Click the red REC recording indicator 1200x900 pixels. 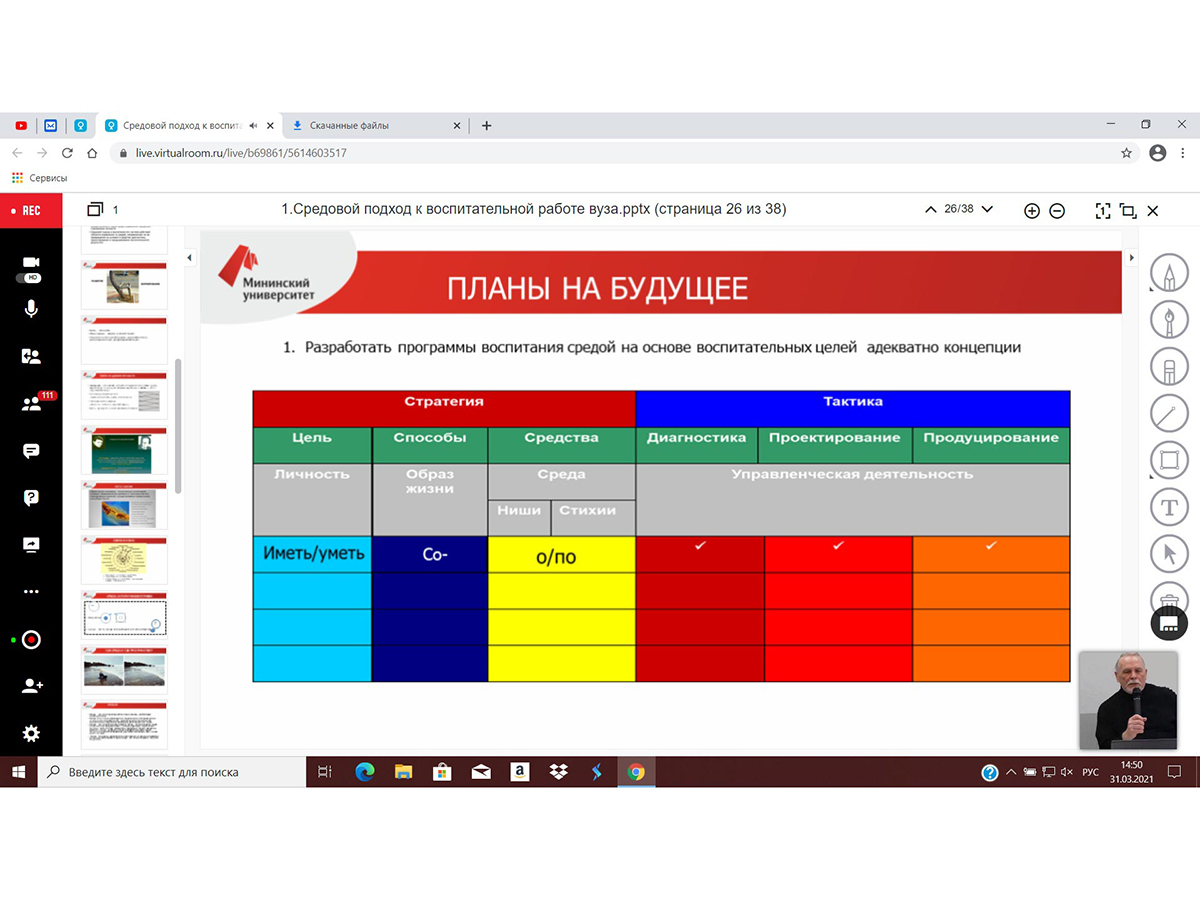pyautogui.click(x=31, y=211)
